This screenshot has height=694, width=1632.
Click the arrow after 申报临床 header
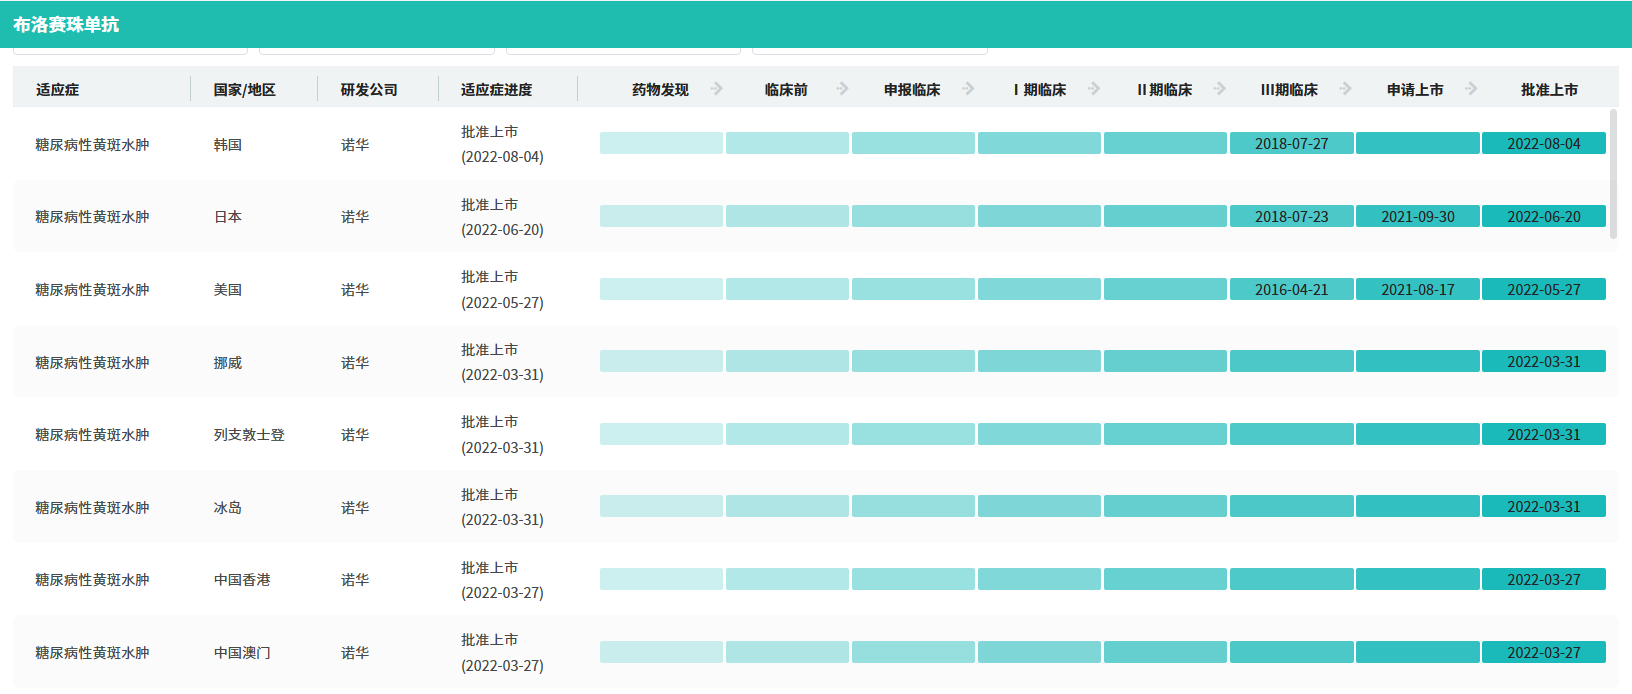click(x=969, y=89)
